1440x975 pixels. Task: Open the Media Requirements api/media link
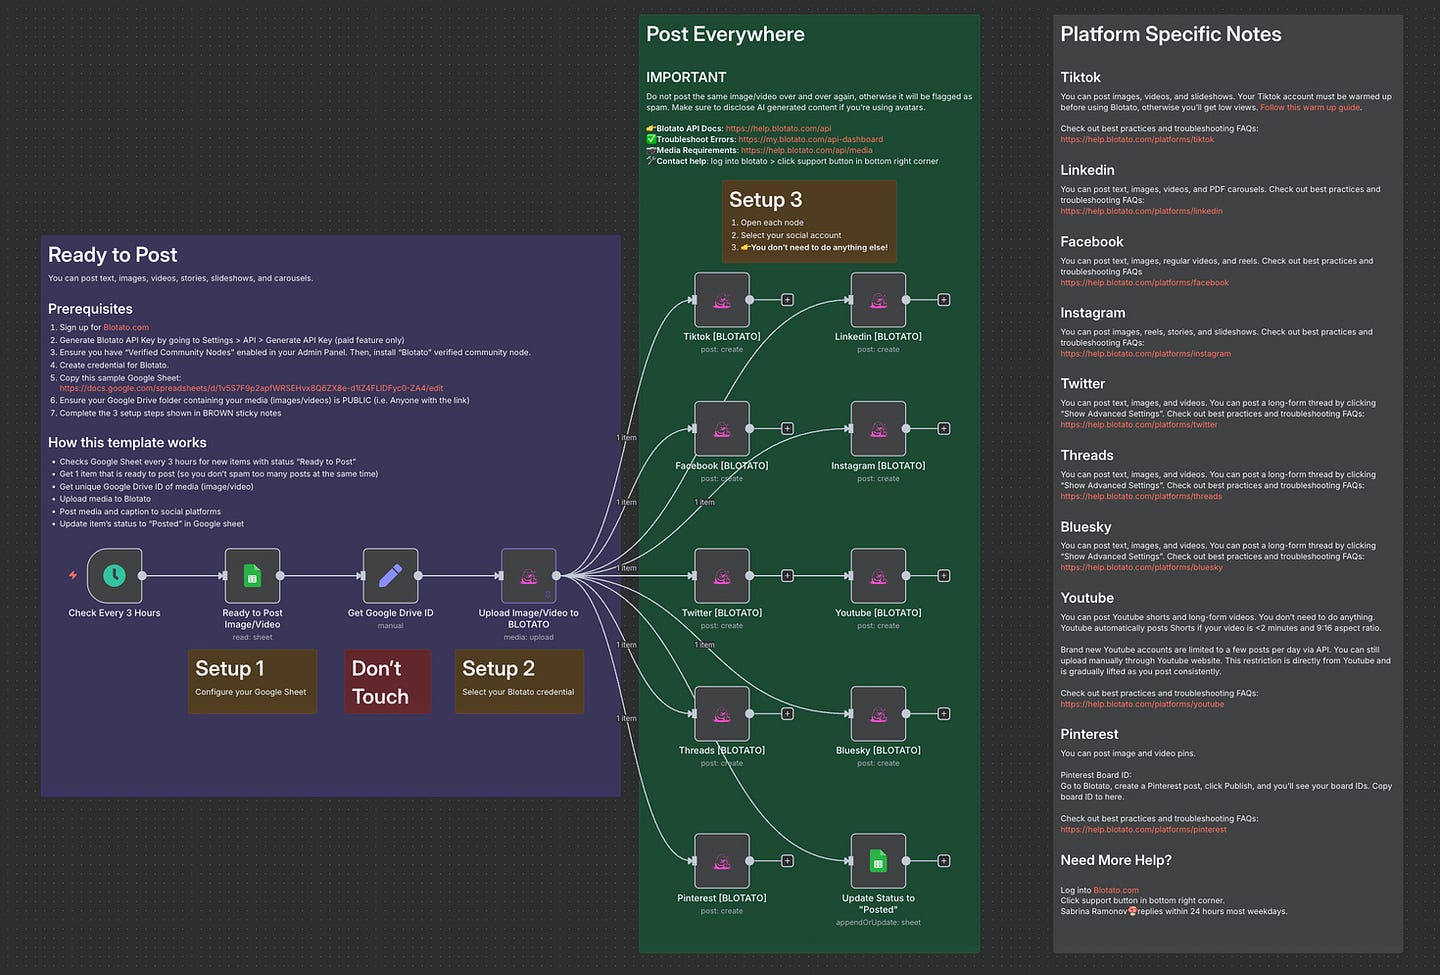click(806, 150)
